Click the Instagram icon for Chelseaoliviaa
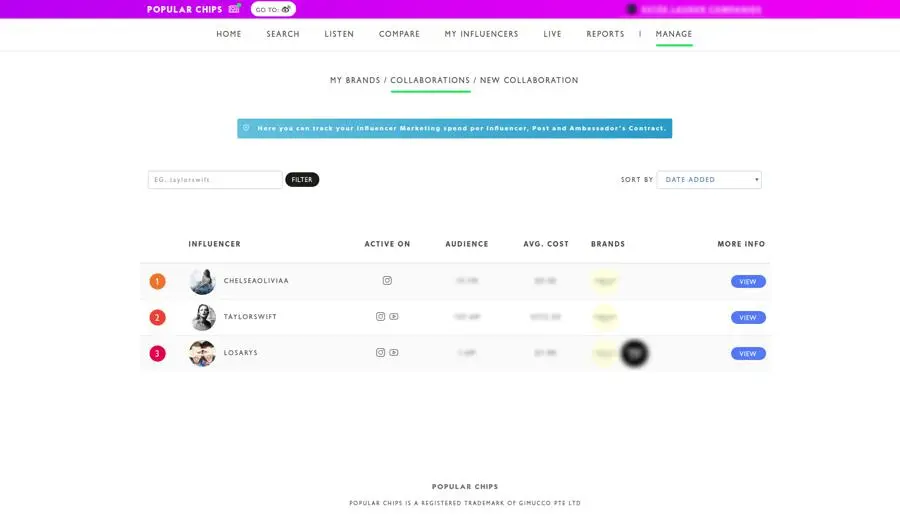The width and height of the screenshot is (900, 521). pyautogui.click(x=387, y=281)
